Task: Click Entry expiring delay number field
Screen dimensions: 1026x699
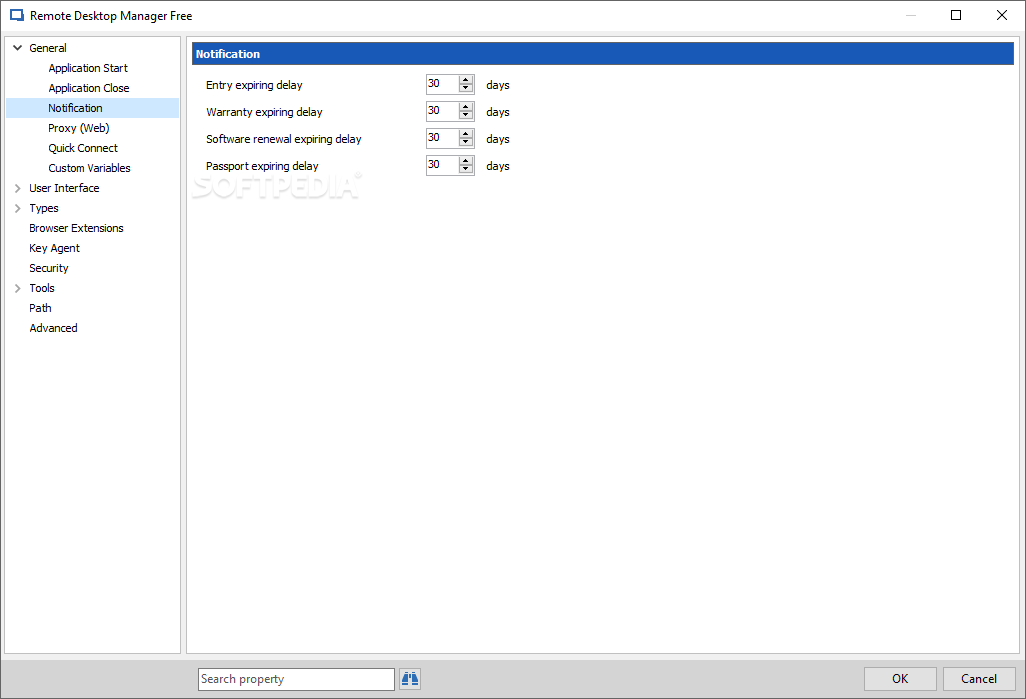Action: coord(442,84)
